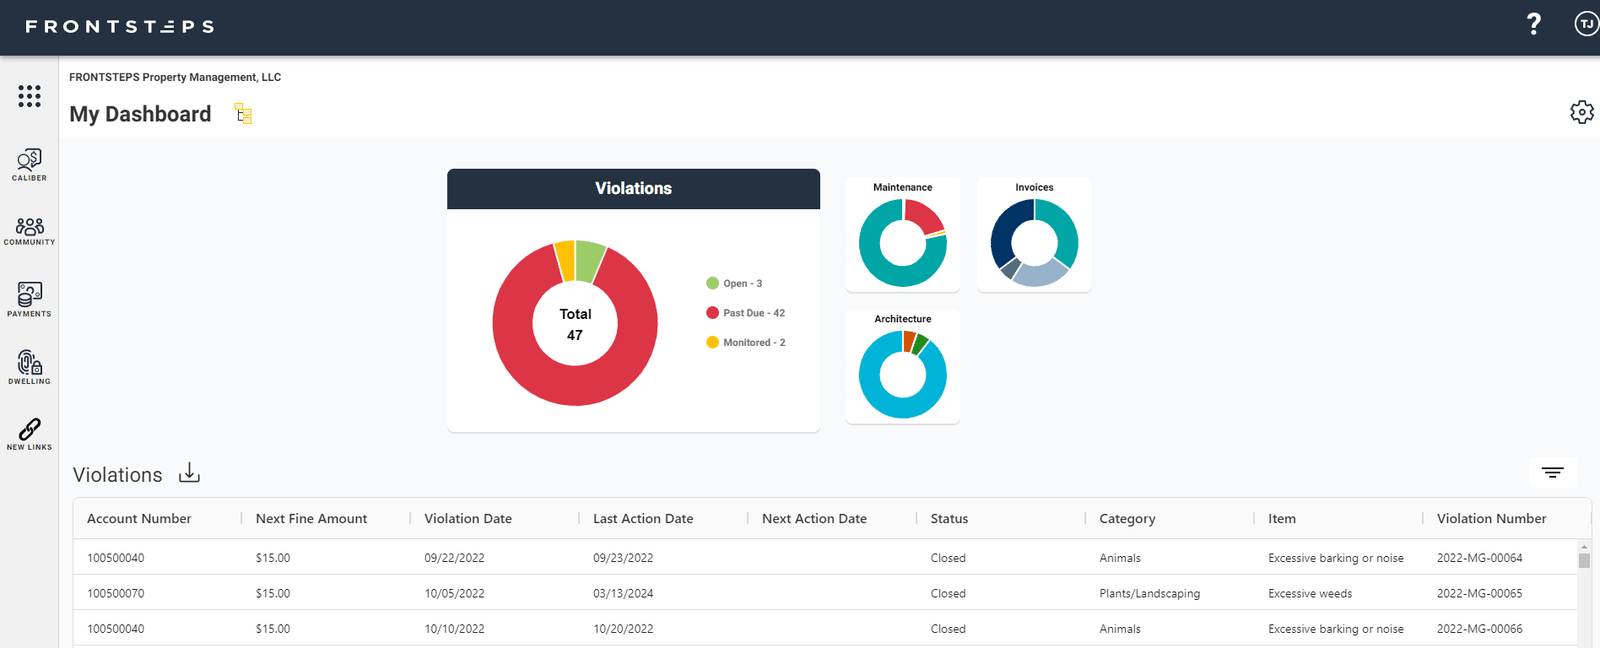
Task: Open the Dwelling module
Action: [x=29, y=367]
